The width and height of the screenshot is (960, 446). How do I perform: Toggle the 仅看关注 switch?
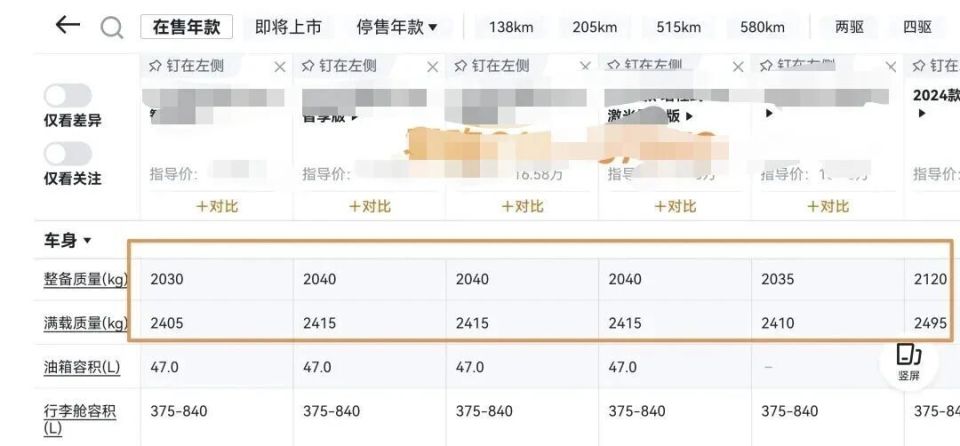(68, 154)
